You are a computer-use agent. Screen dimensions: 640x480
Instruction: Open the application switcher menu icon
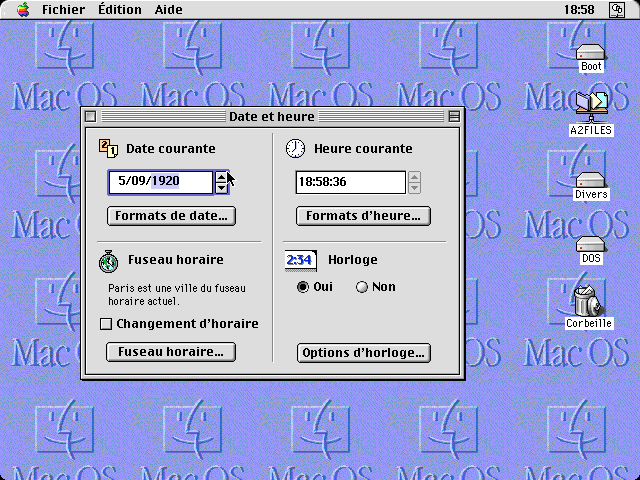(x=617, y=10)
